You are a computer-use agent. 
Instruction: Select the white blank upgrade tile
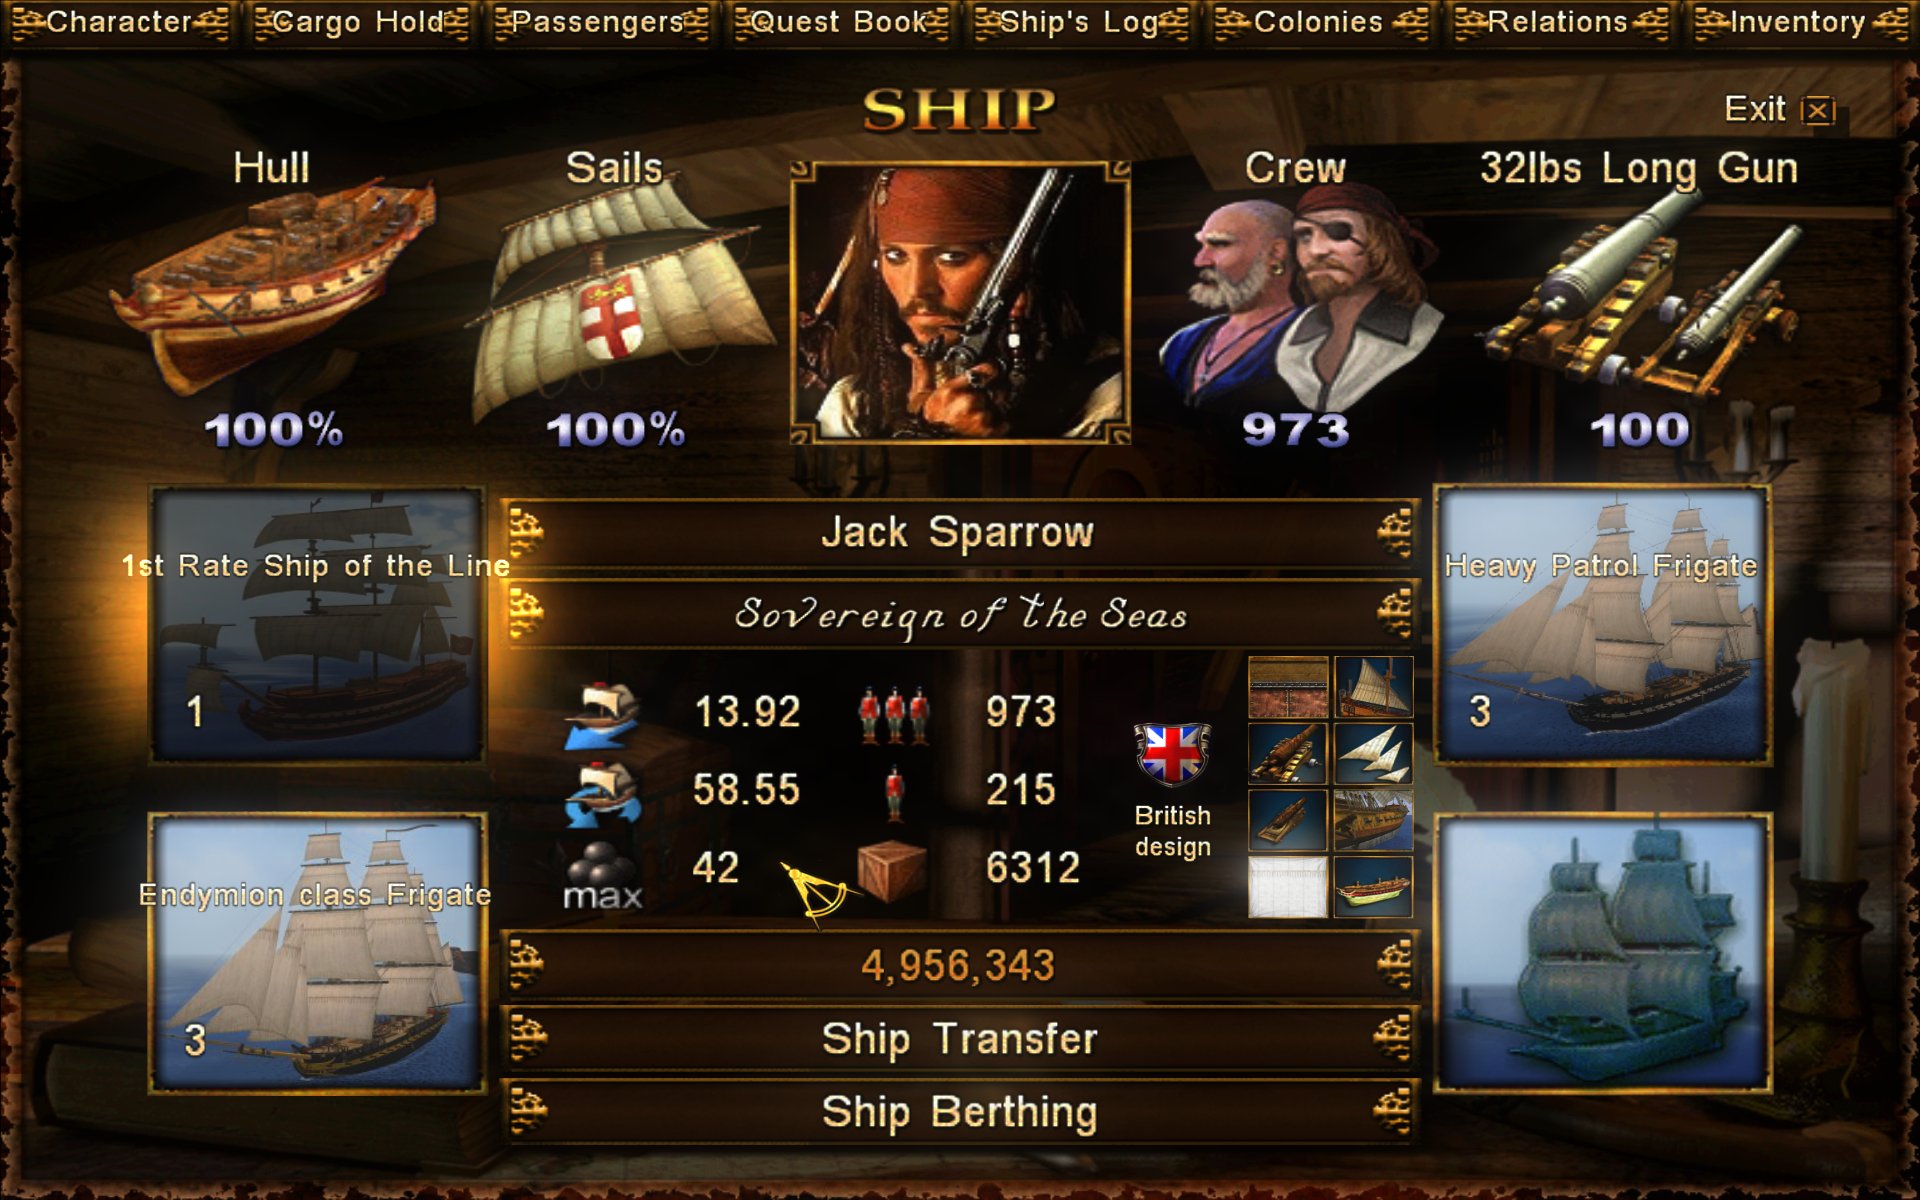pos(1288,887)
